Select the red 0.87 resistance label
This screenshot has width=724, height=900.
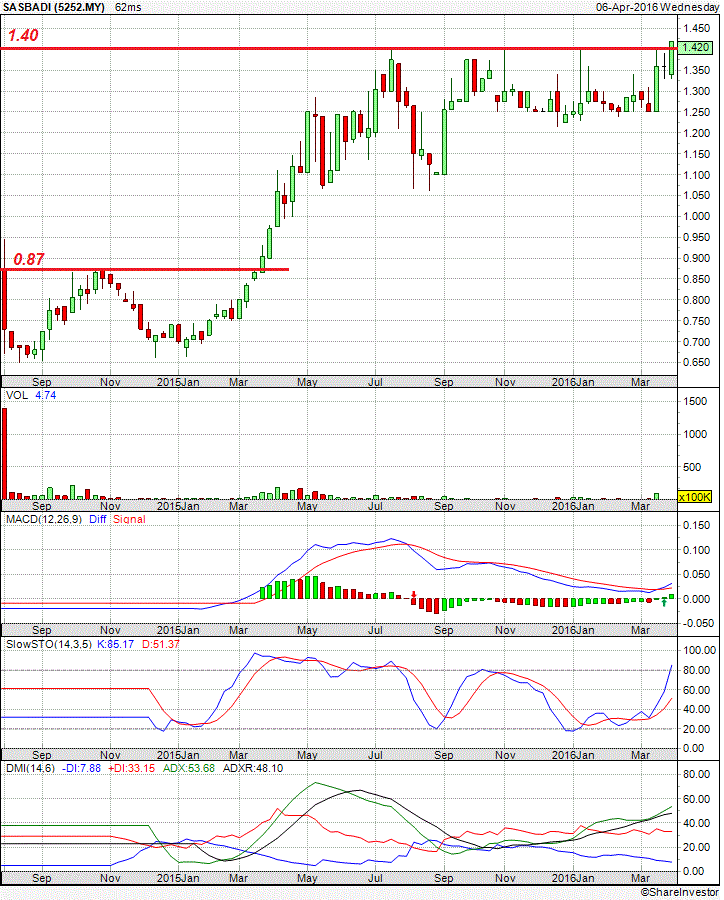pos(29,259)
